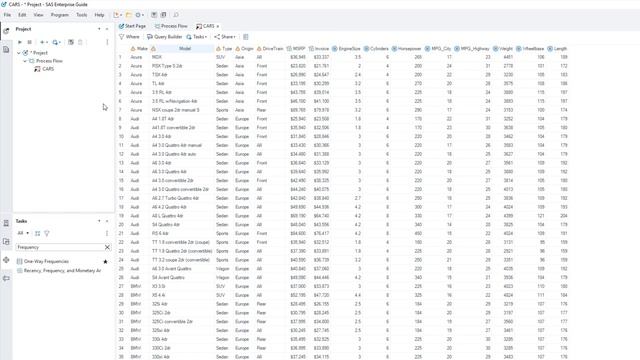Viewport: 640px width, 360px height.
Task: Click the Servers sidebar icon with folder
Action: pos(6,241)
